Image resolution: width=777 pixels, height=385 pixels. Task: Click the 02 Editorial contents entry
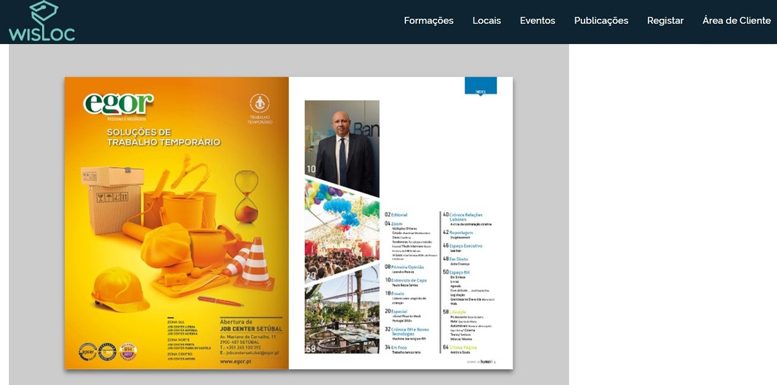coord(396,215)
